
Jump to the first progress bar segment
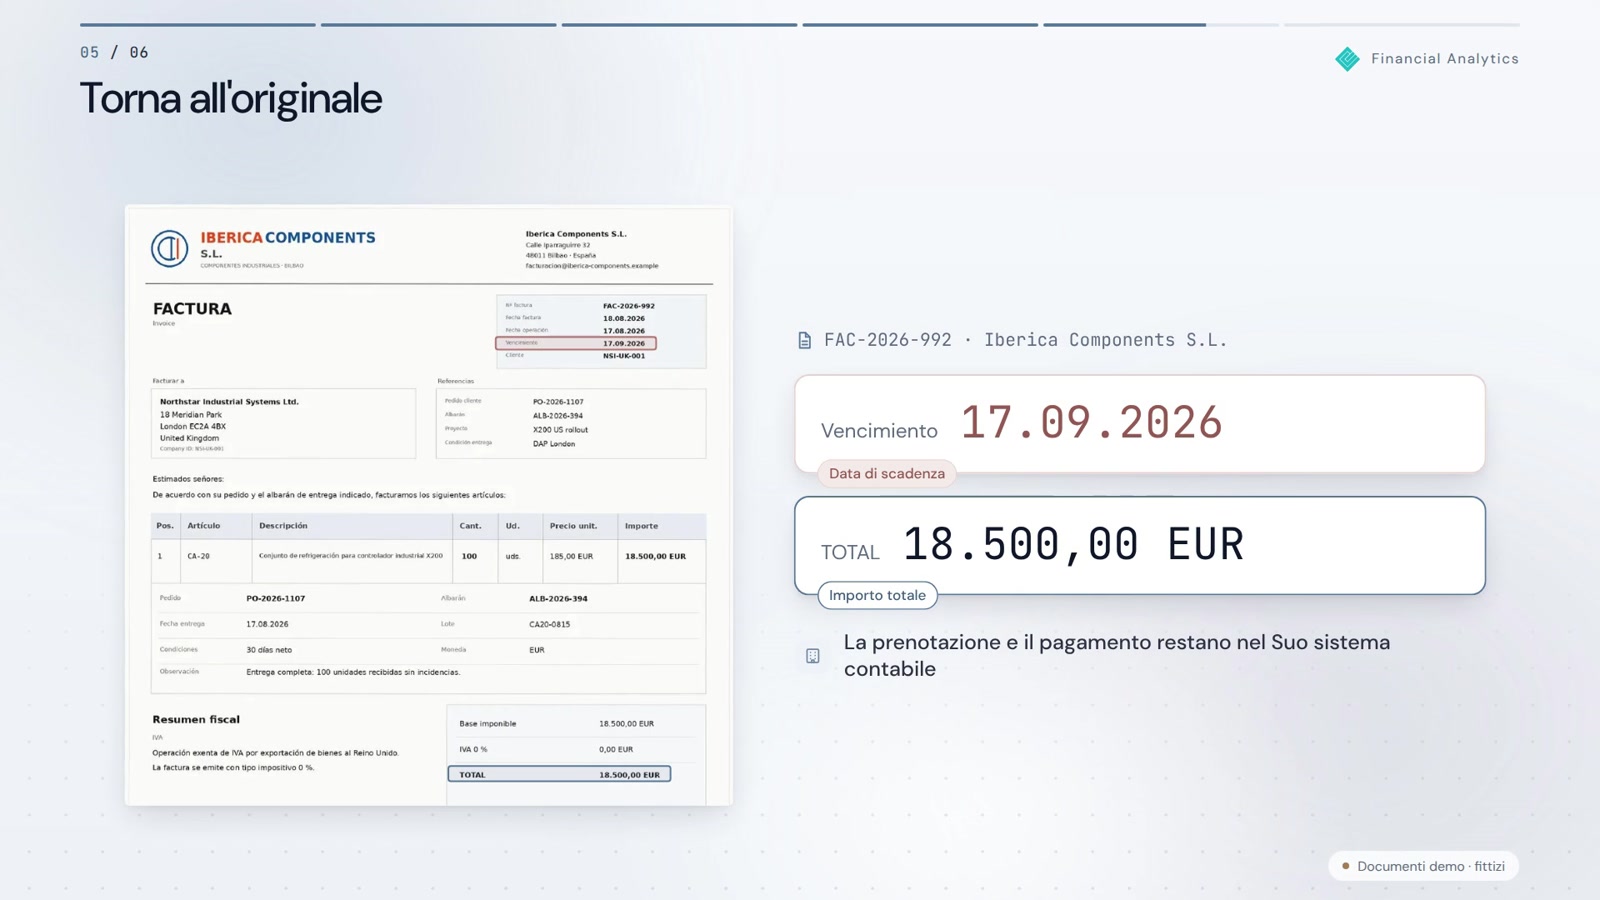[198, 24]
